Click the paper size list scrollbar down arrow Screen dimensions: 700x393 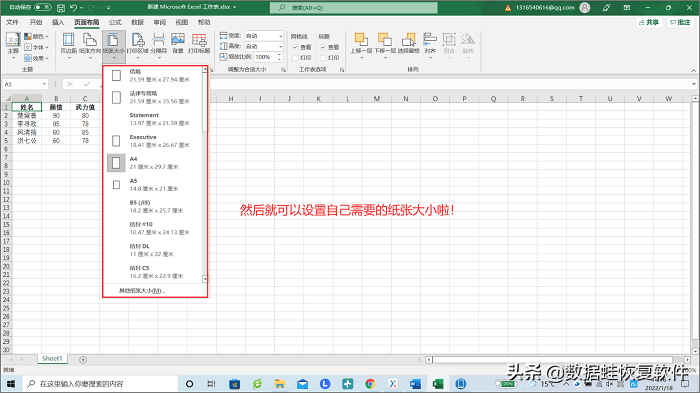coord(205,279)
